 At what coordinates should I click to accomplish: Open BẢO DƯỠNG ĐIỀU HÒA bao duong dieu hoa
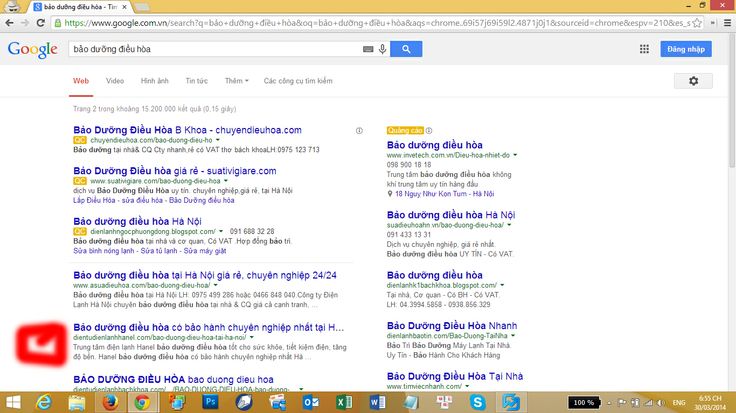tap(173, 379)
